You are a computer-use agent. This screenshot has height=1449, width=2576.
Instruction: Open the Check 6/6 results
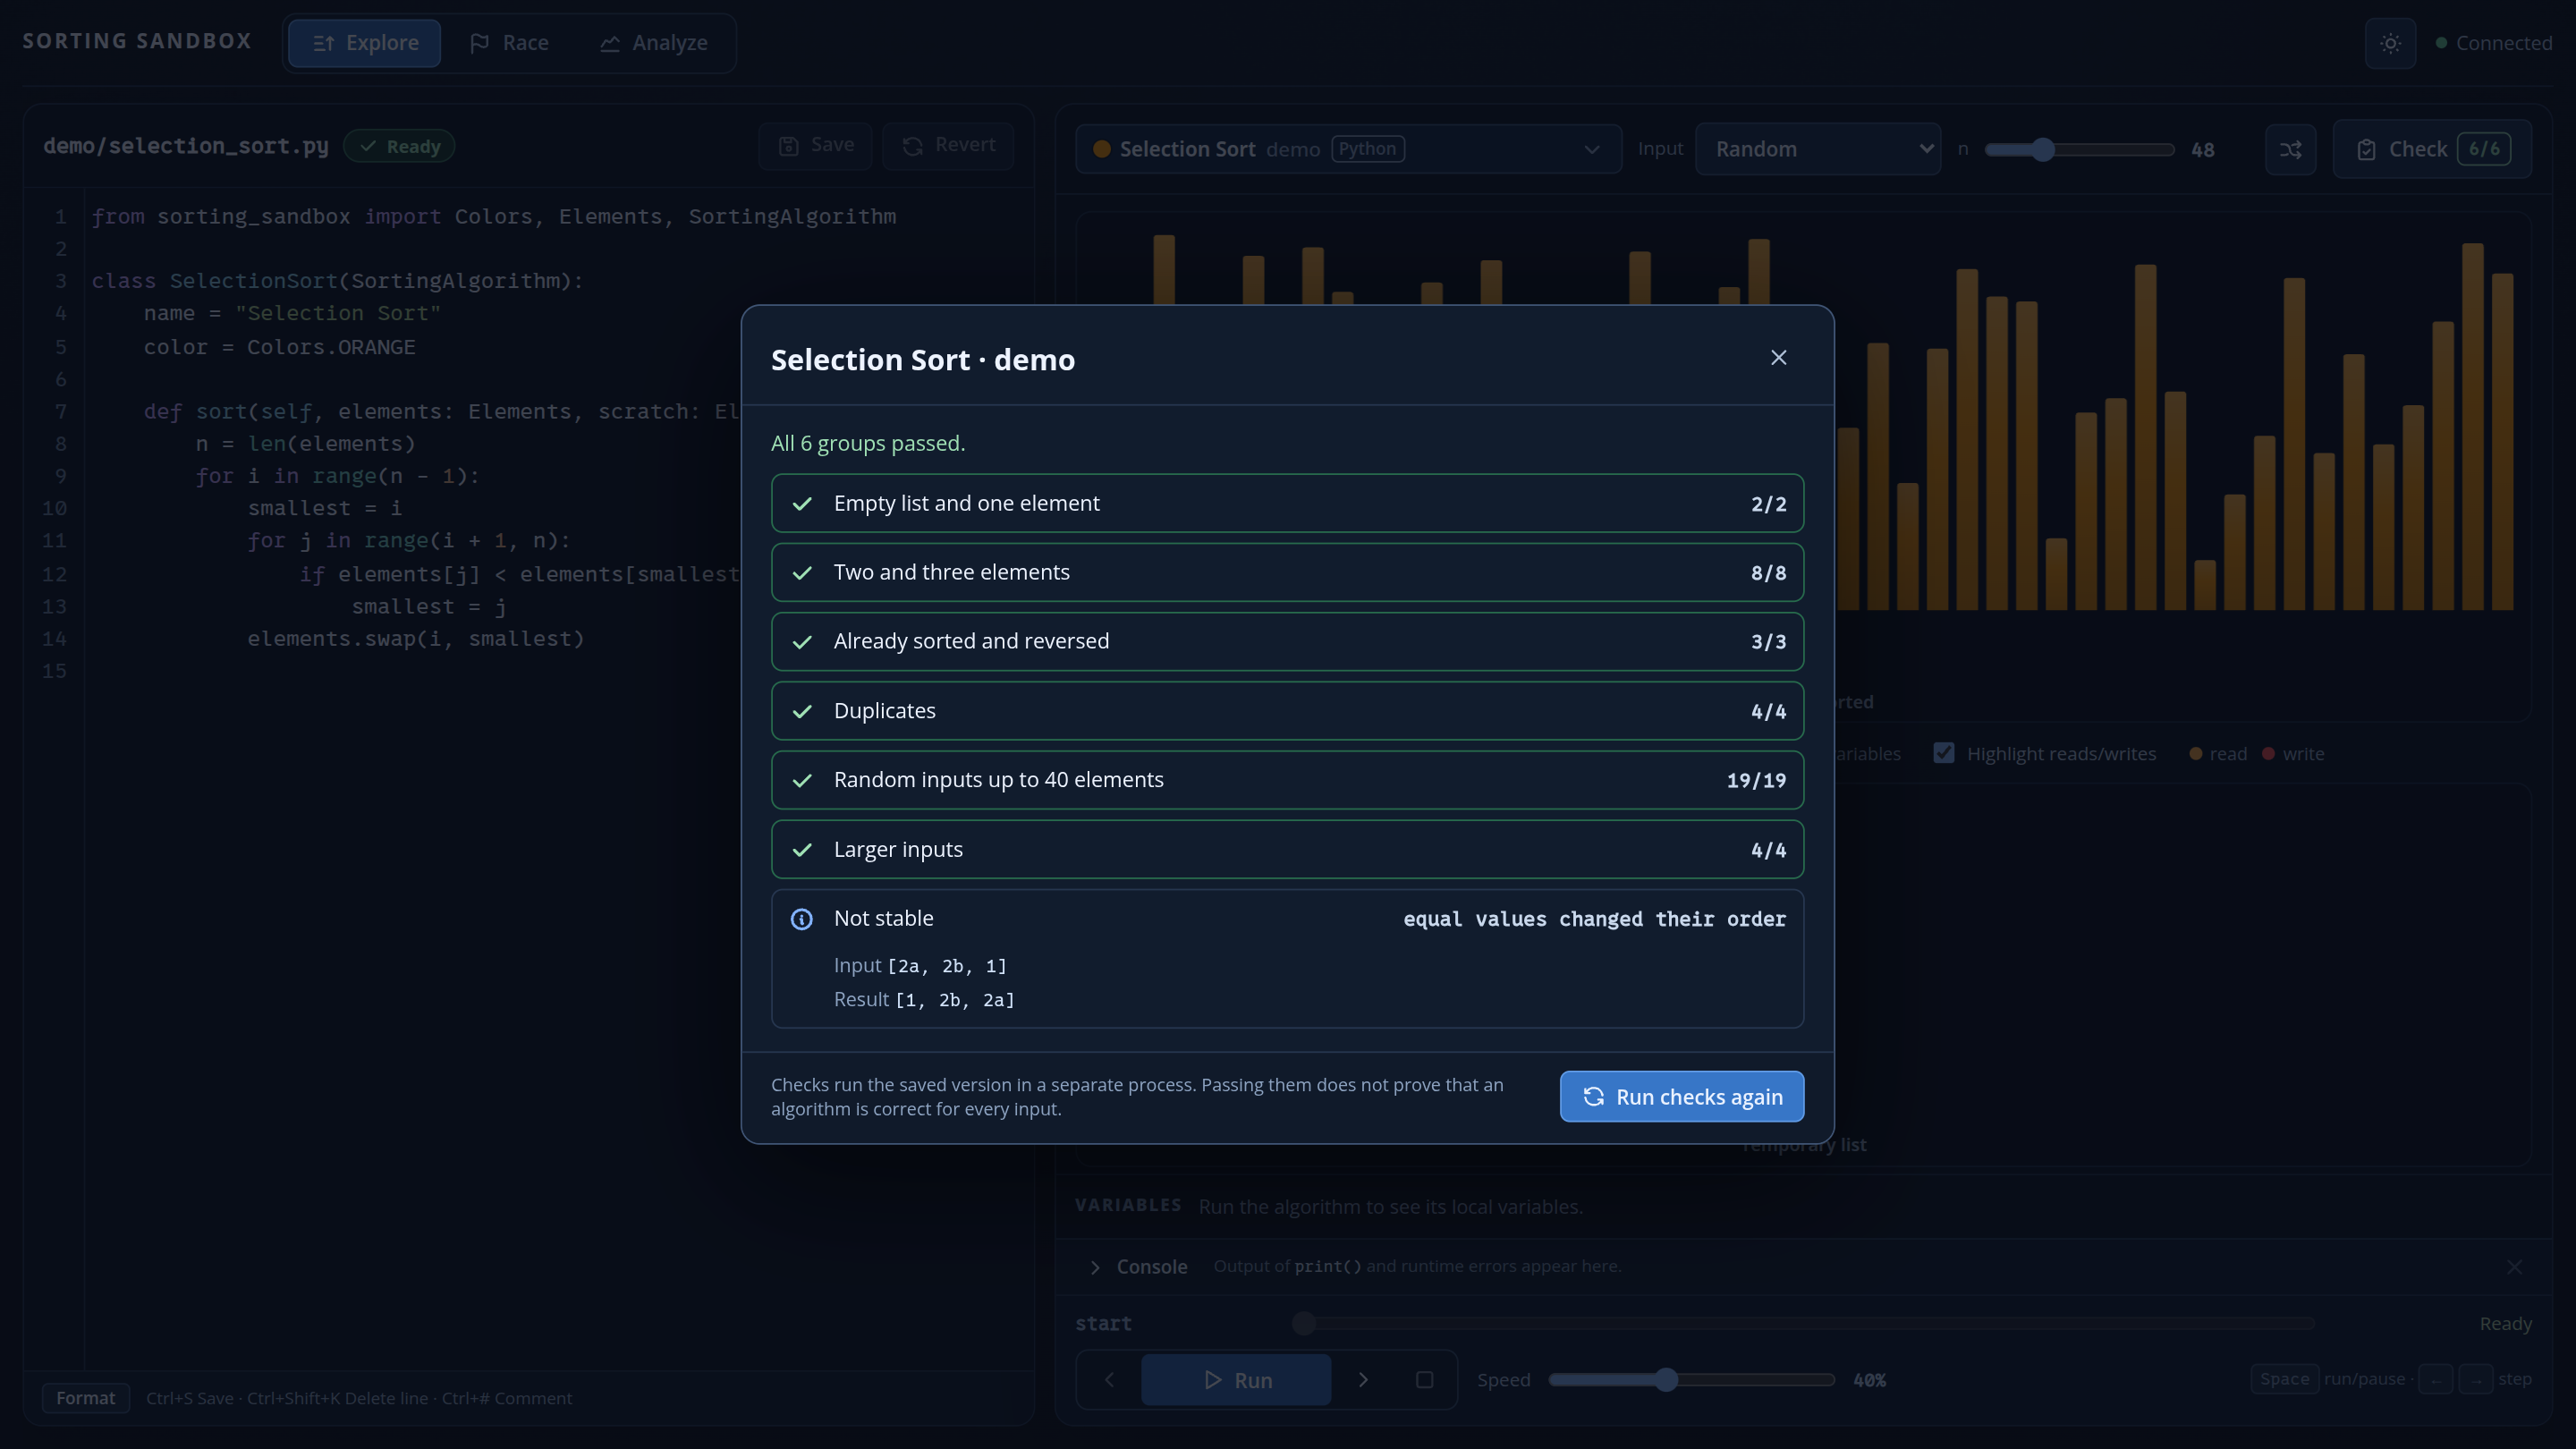click(x=2432, y=149)
